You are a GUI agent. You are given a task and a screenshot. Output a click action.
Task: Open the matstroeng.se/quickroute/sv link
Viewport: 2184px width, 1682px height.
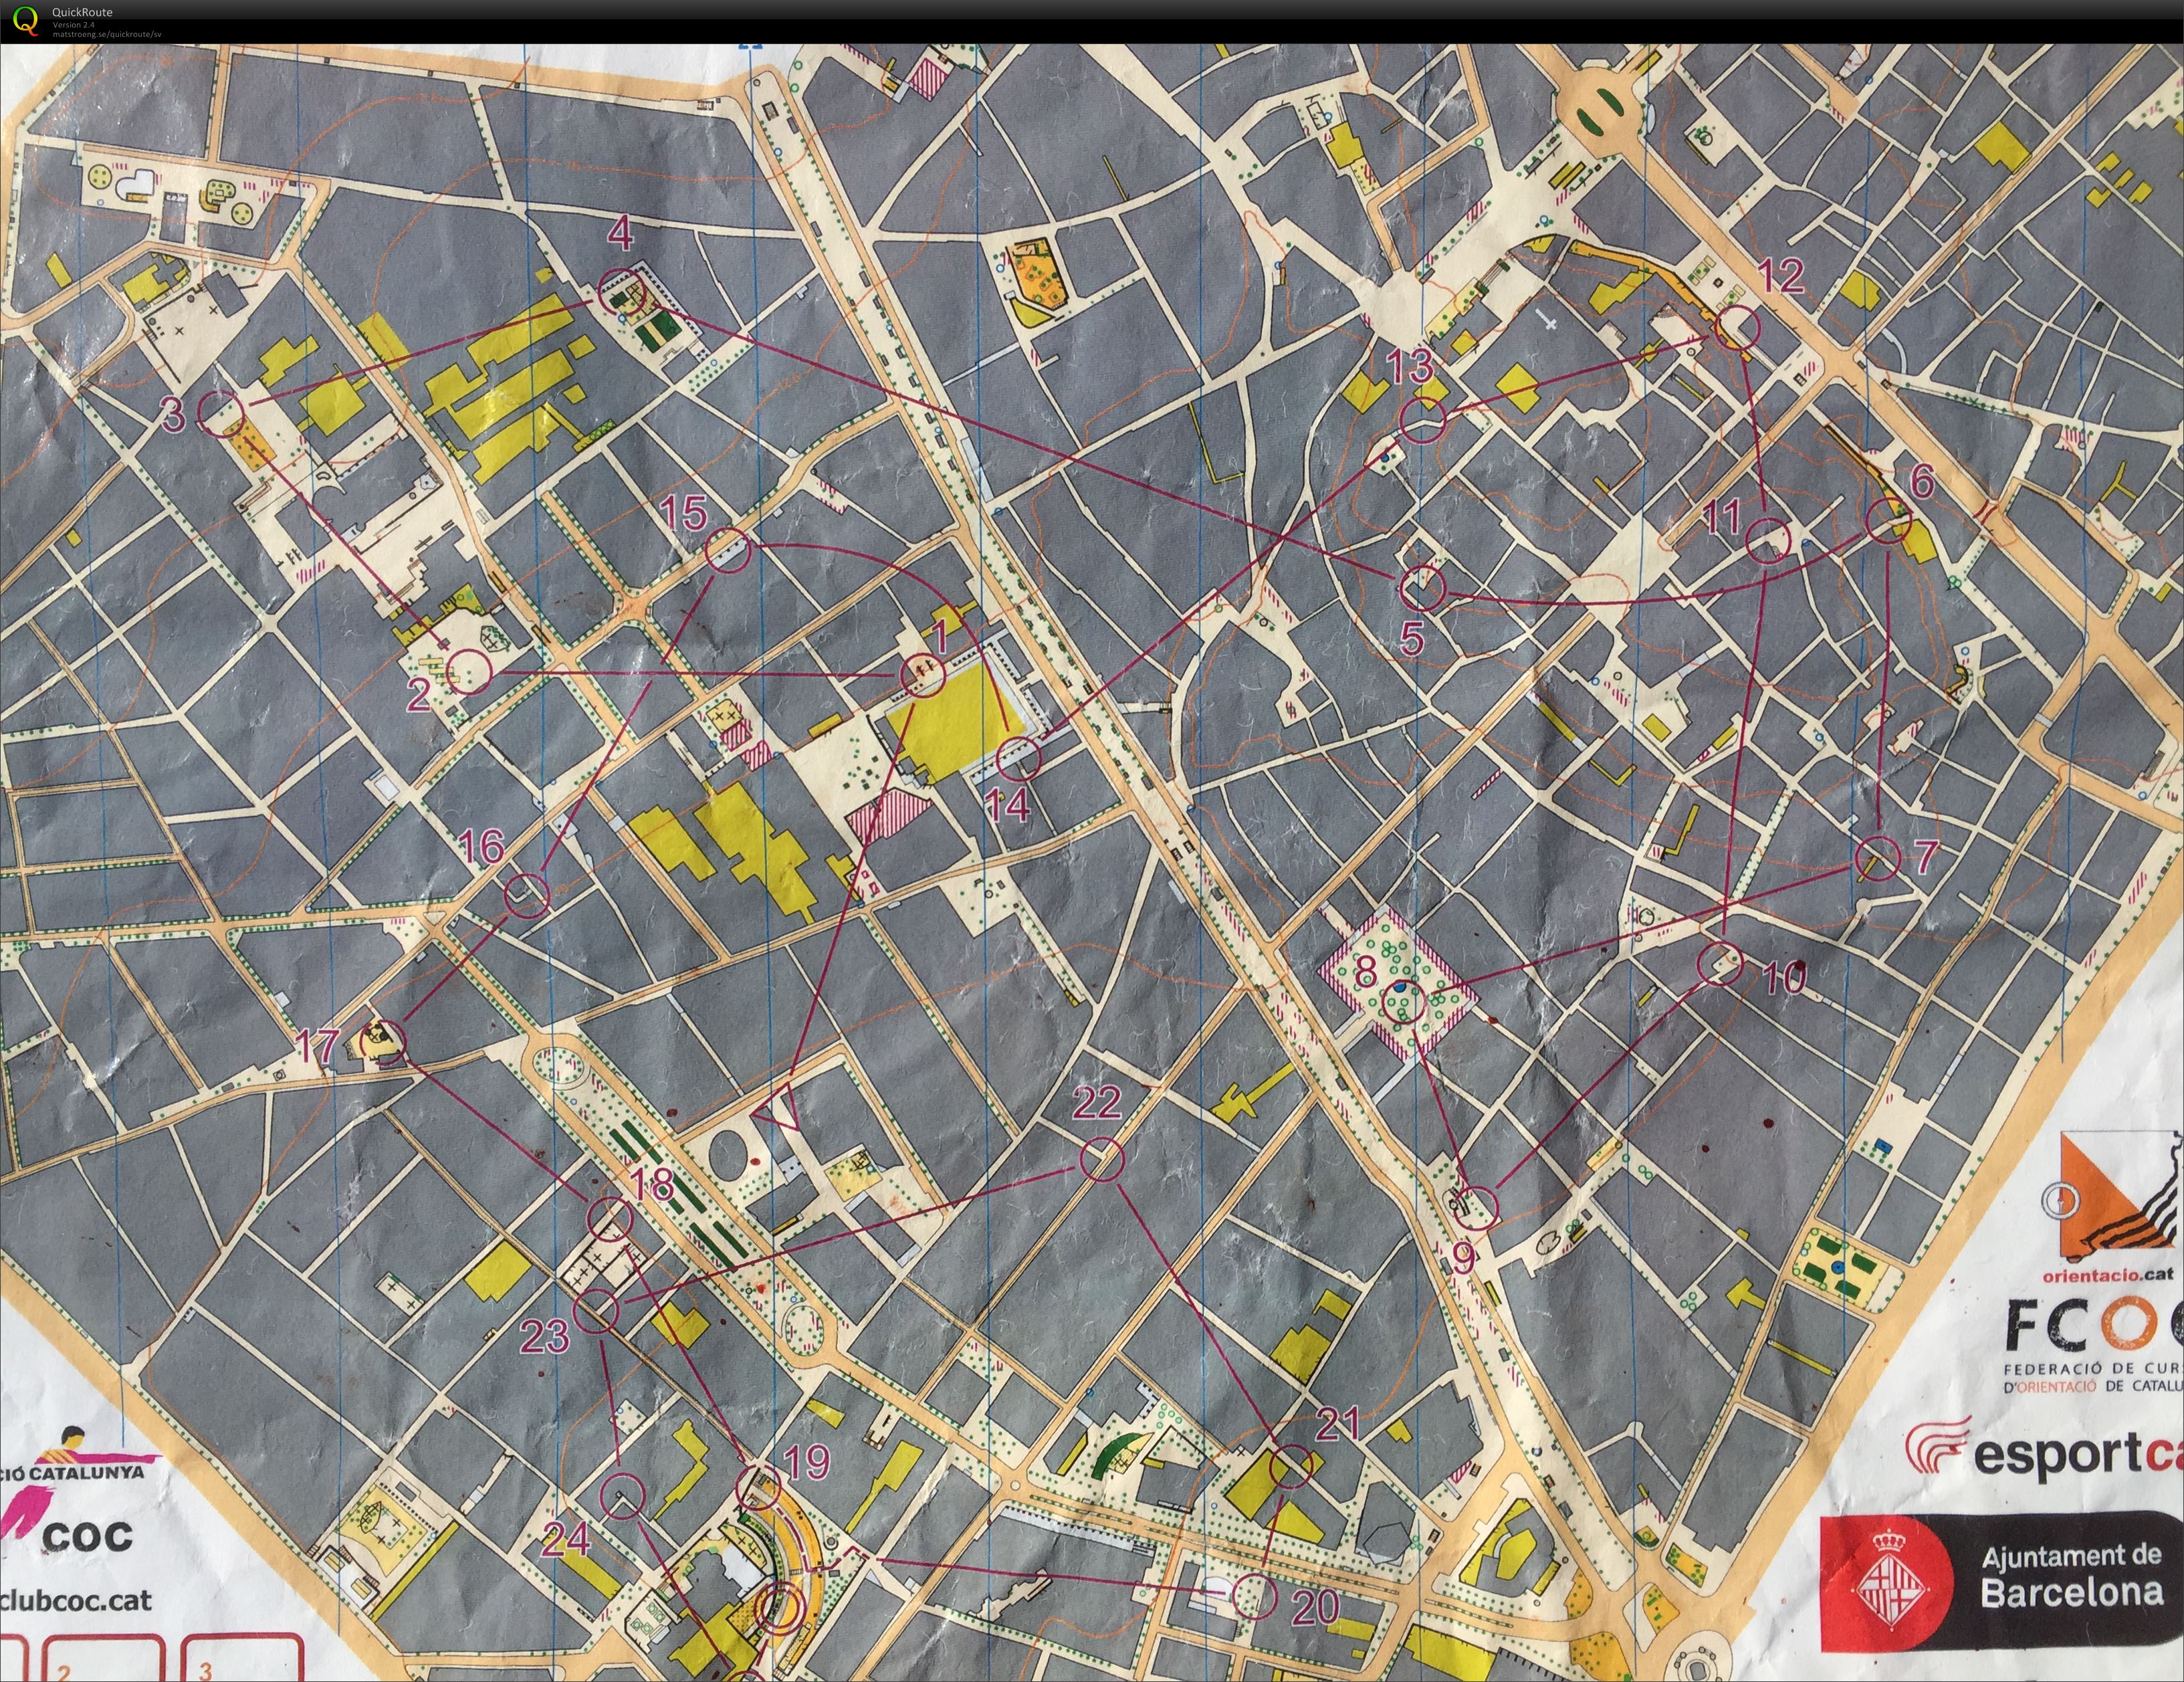107,34
